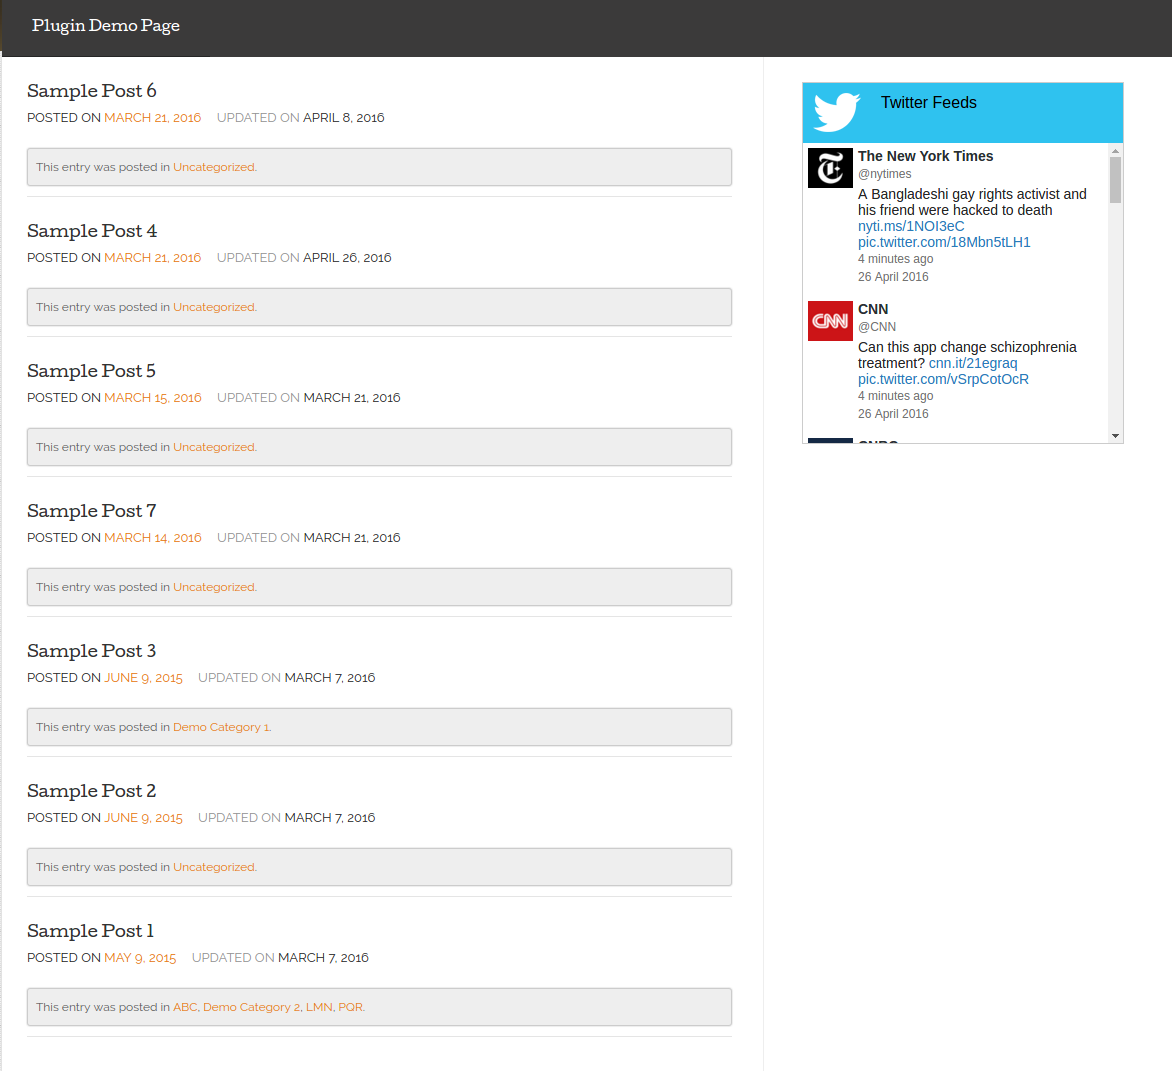Click scrollbar down arrow in Twitter feed
1172x1071 pixels.
click(1115, 436)
